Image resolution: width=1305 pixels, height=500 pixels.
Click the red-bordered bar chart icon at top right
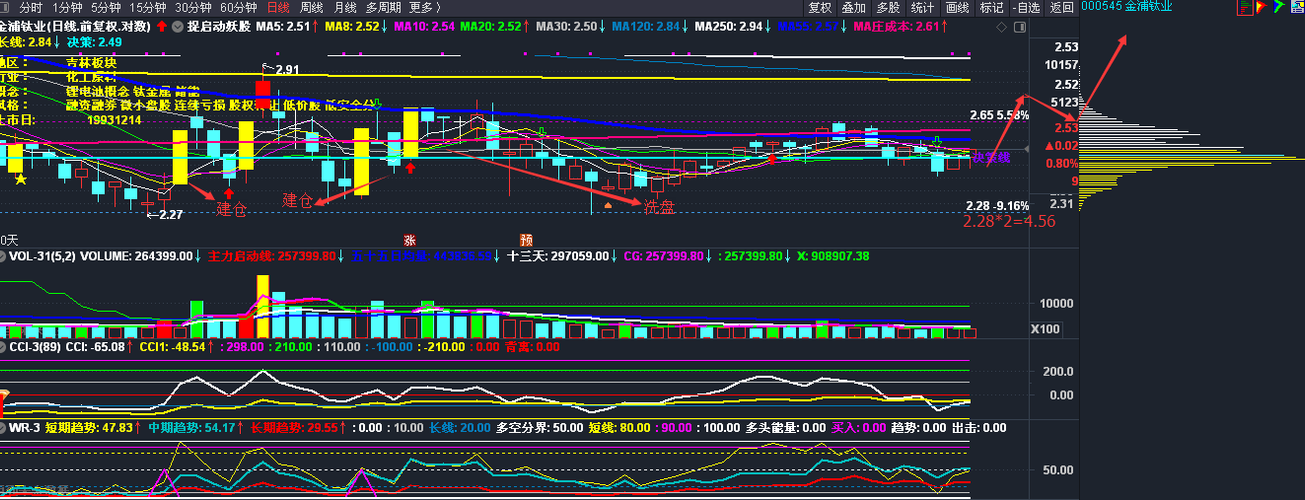click(1243, 7)
